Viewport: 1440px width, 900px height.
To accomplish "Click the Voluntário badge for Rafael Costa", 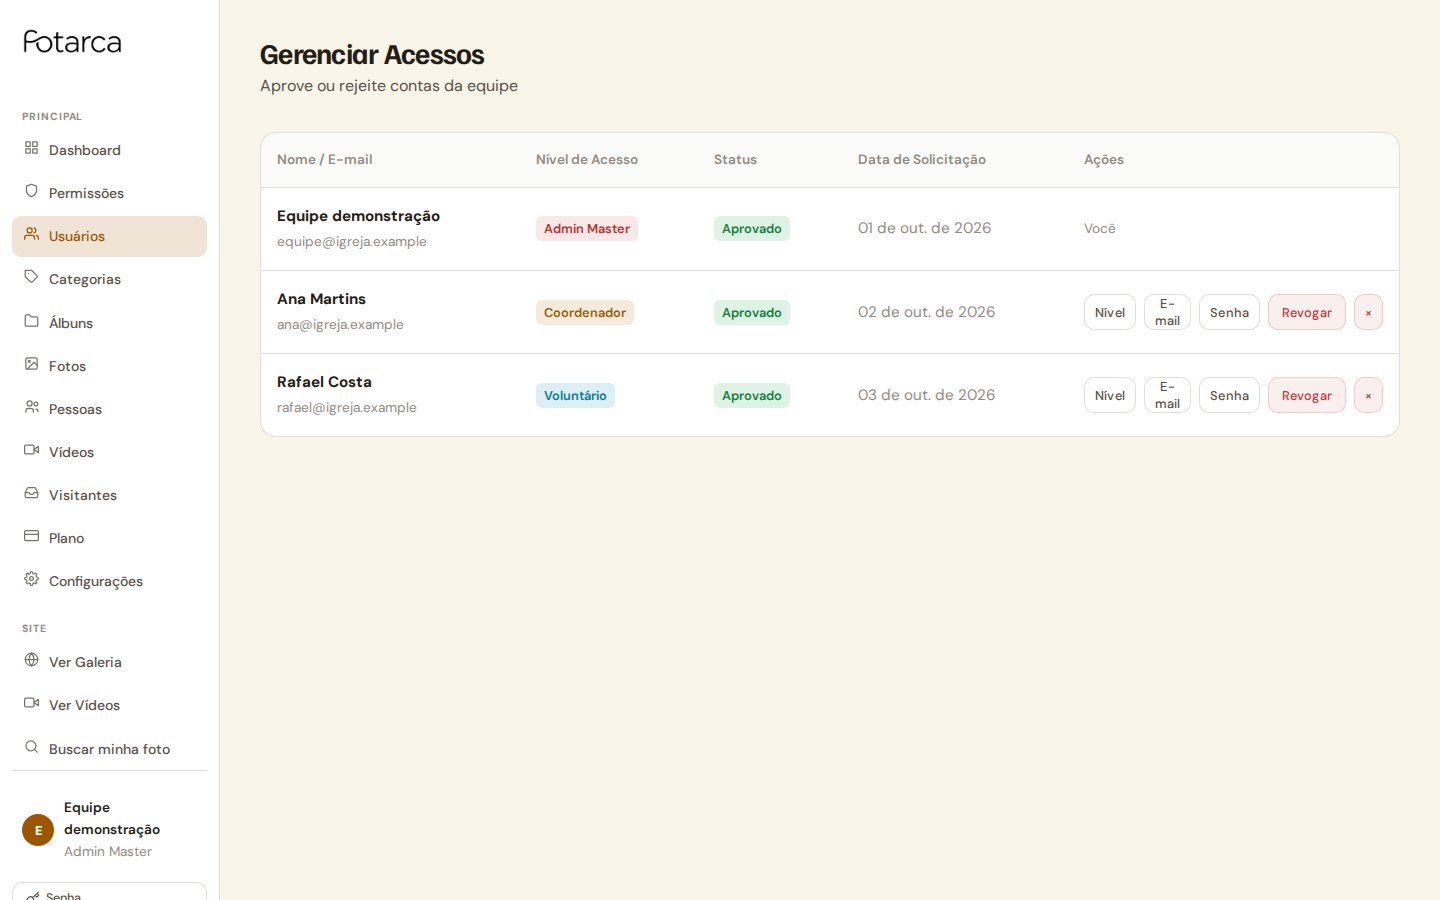I will [x=575, y=395].
